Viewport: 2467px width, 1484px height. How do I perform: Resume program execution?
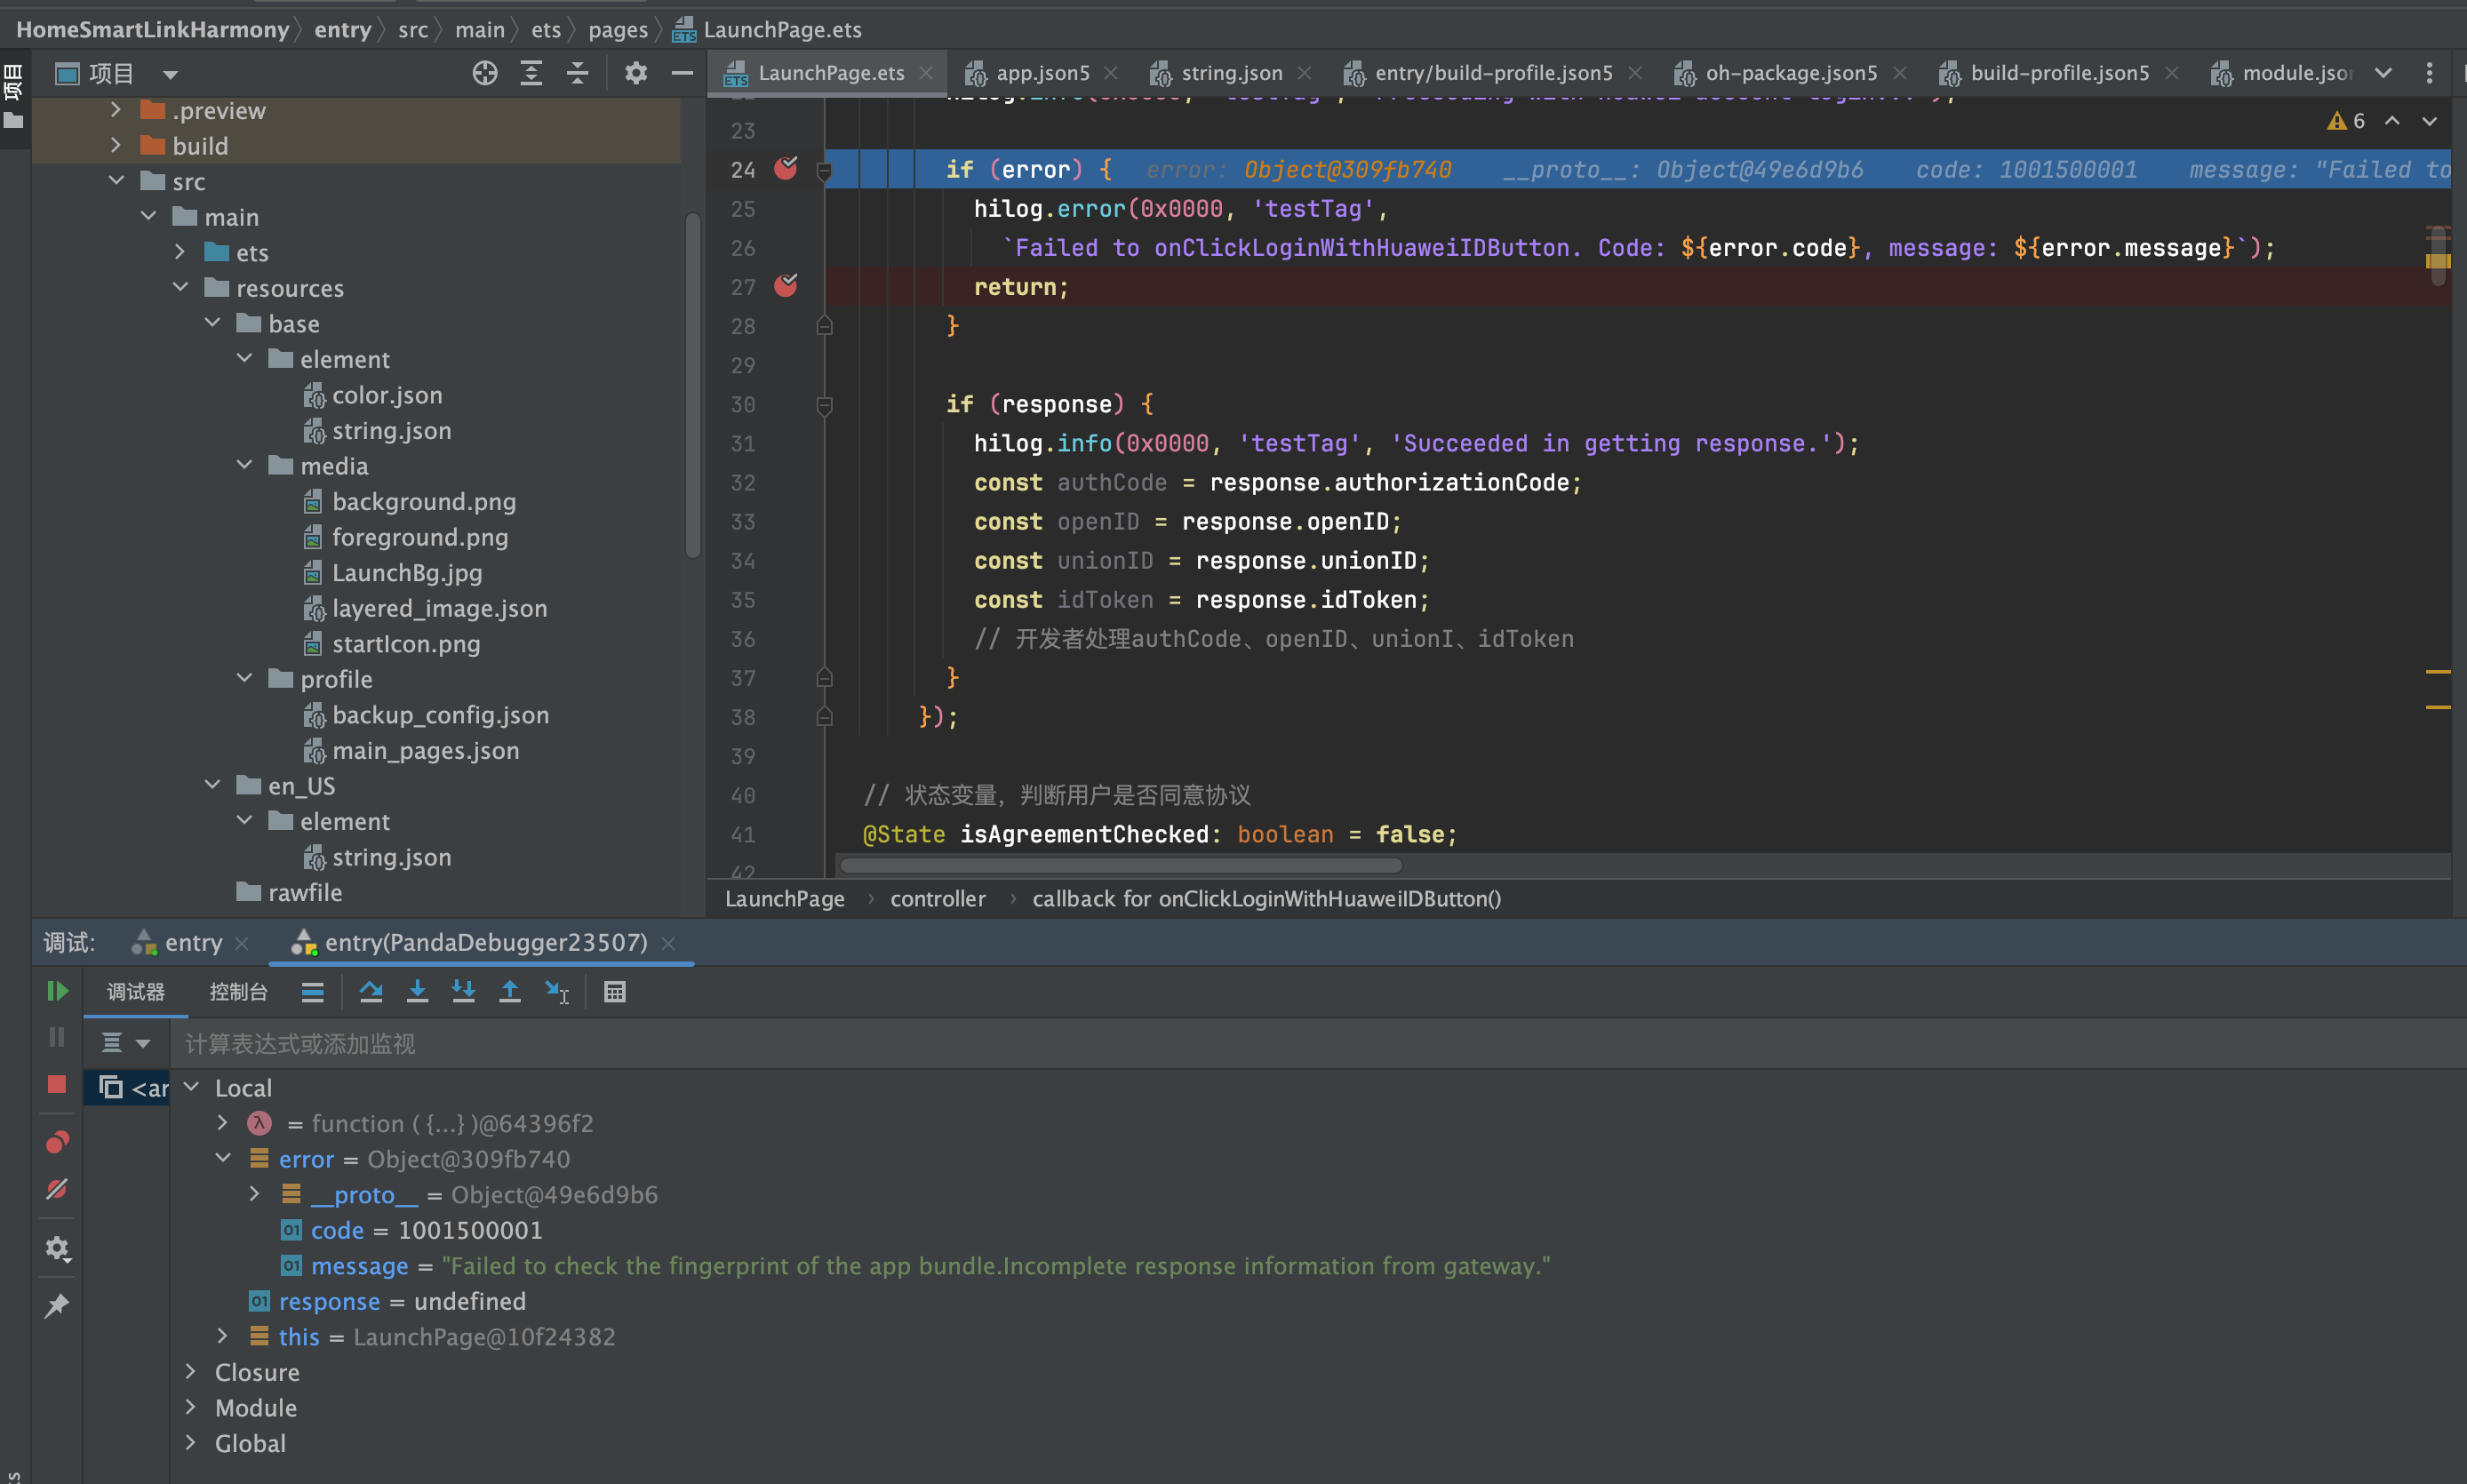pyautogui.click(x=57, y=991)
